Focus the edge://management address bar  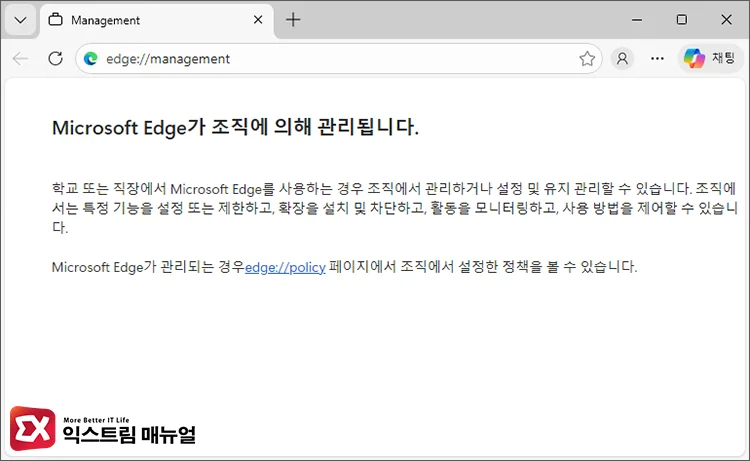(x=339, y=59)
